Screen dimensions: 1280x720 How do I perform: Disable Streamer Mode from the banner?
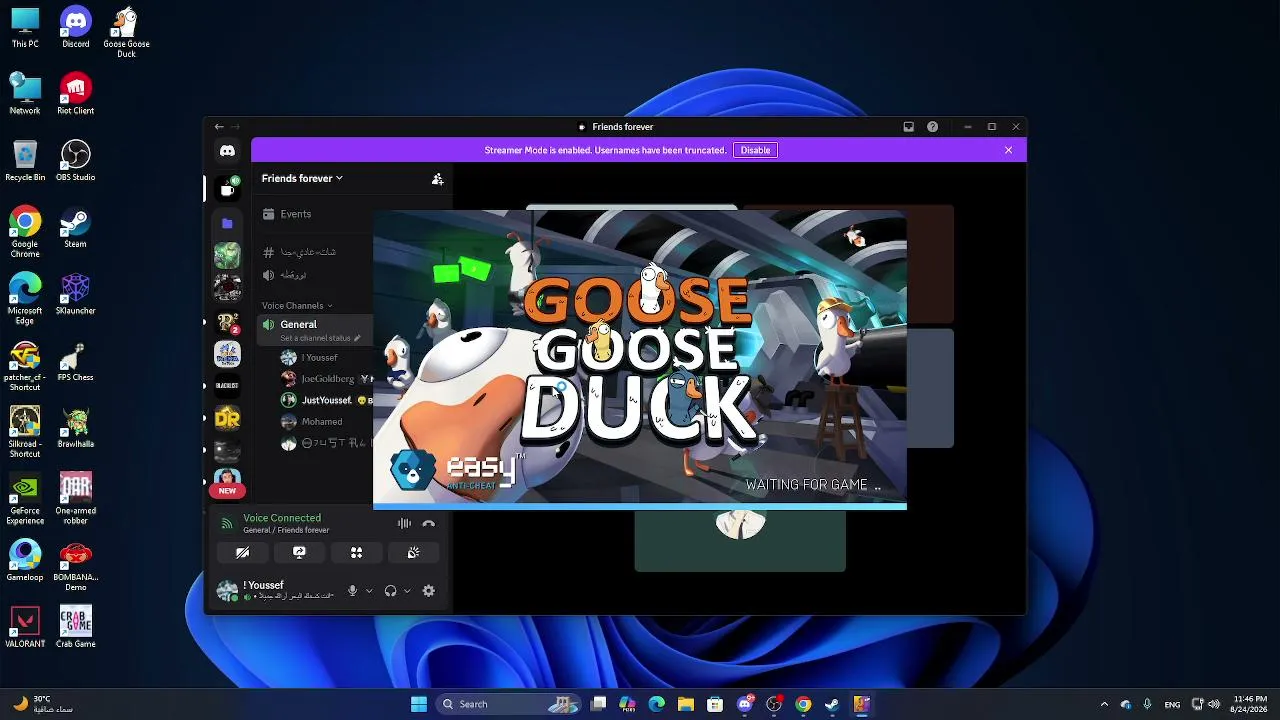pyautogui.click(x=755, y=150)
